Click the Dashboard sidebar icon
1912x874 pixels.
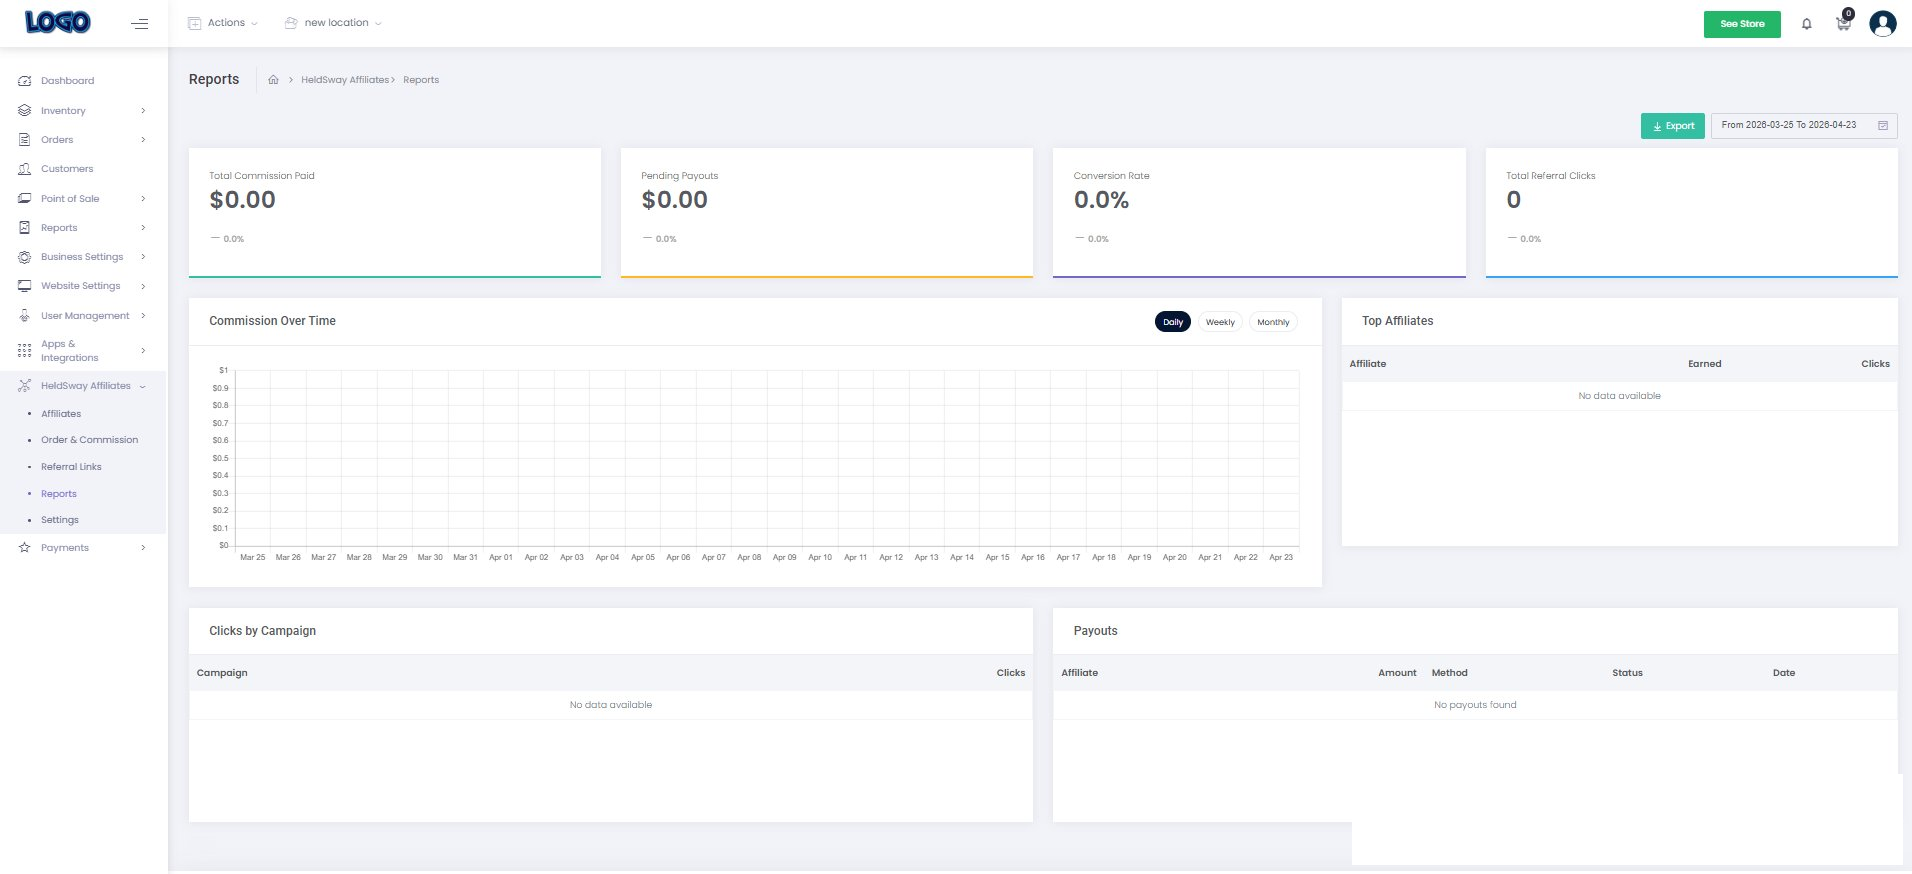click(x=24, y=81)
